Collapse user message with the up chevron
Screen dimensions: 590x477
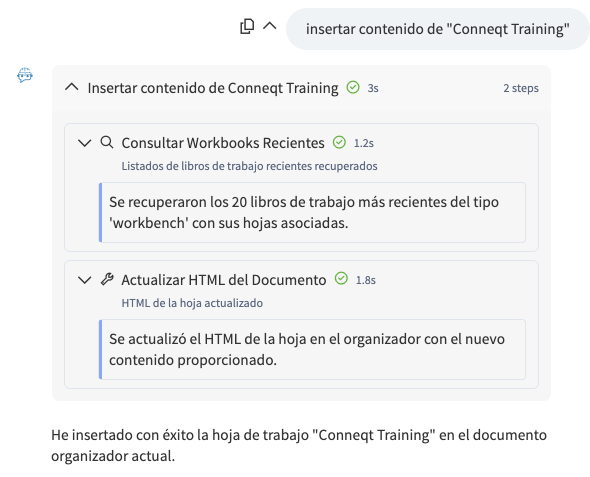click(270, 26)
